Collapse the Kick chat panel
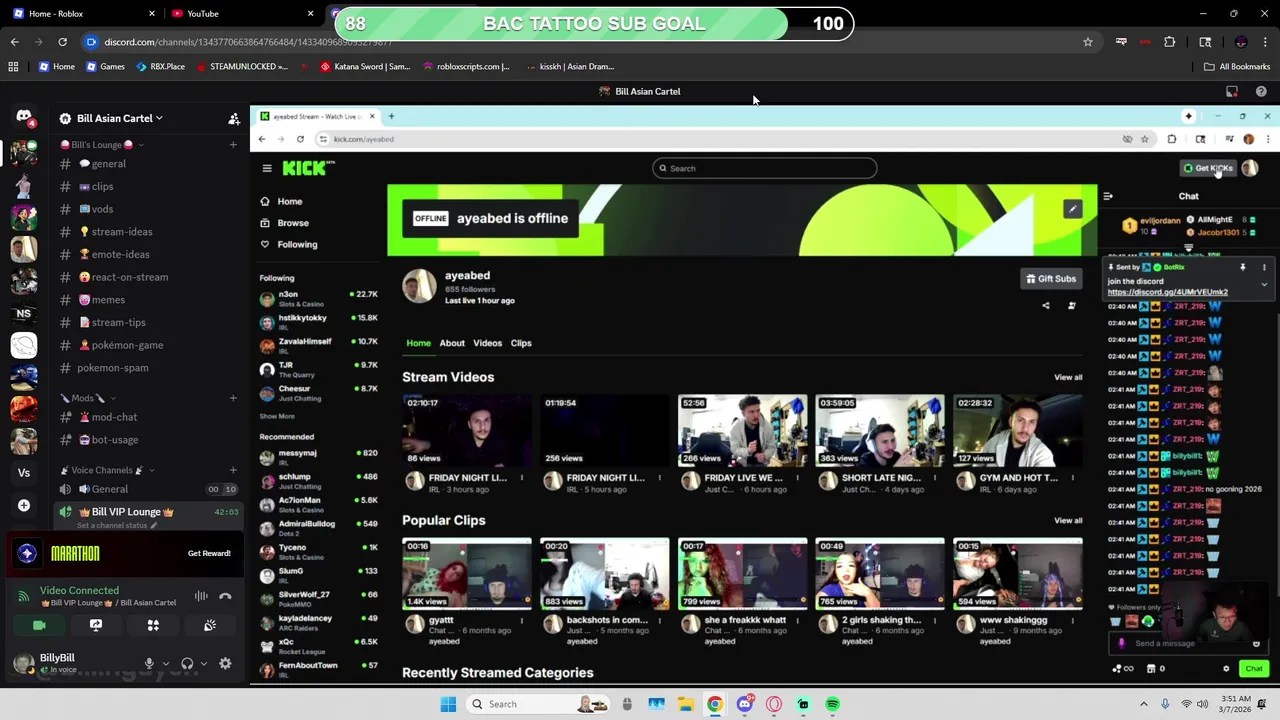 1108,196
